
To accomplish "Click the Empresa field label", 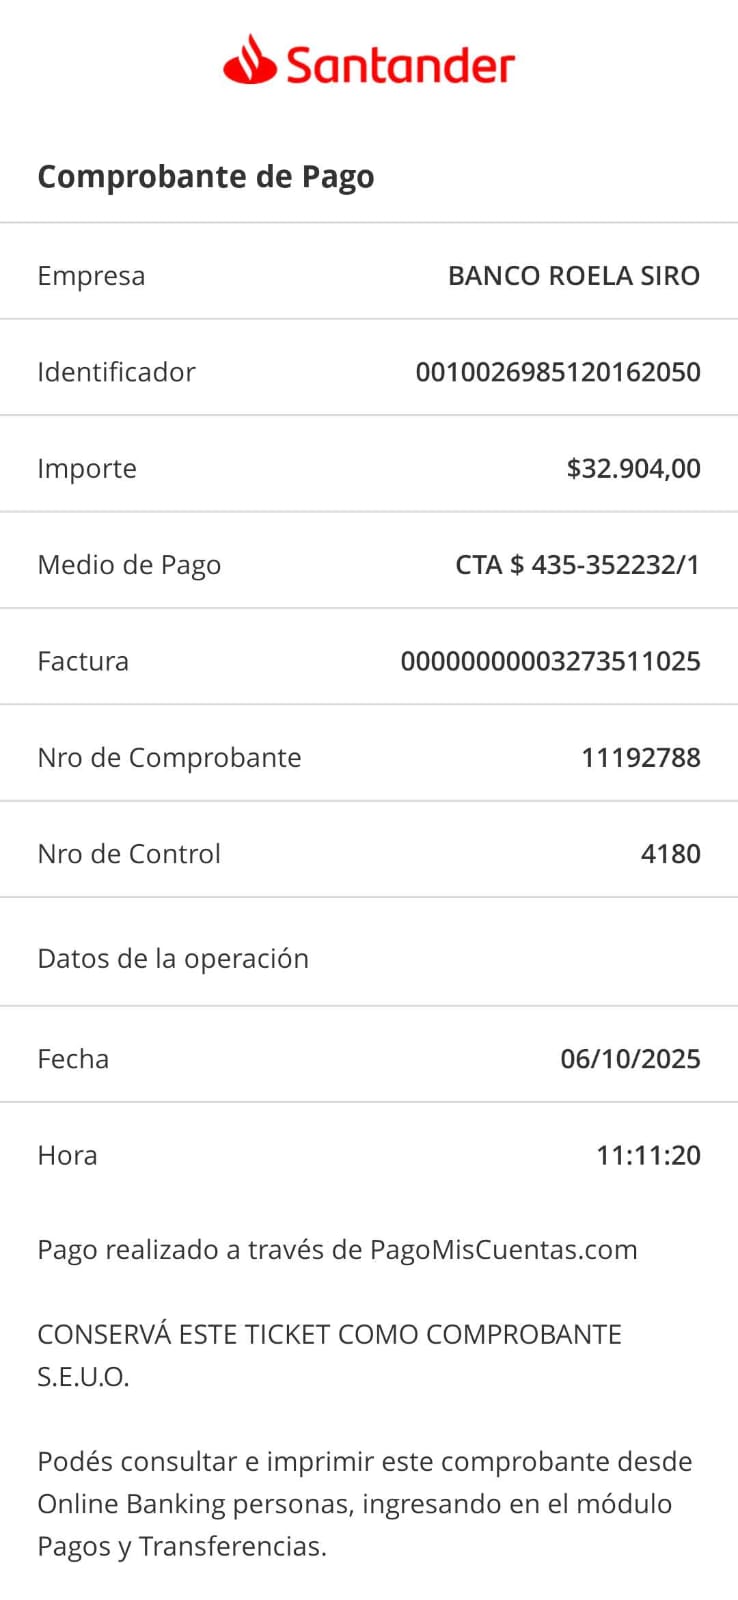I will point(91,276).
